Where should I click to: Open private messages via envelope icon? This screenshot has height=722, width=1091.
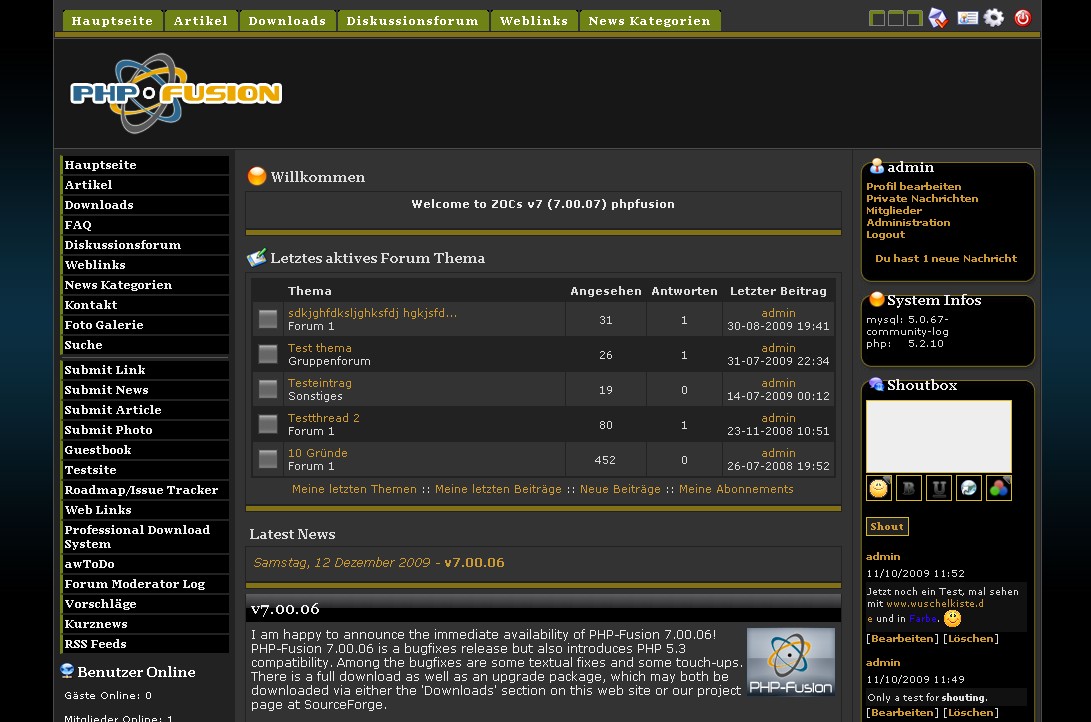click(x=938, y=18)
